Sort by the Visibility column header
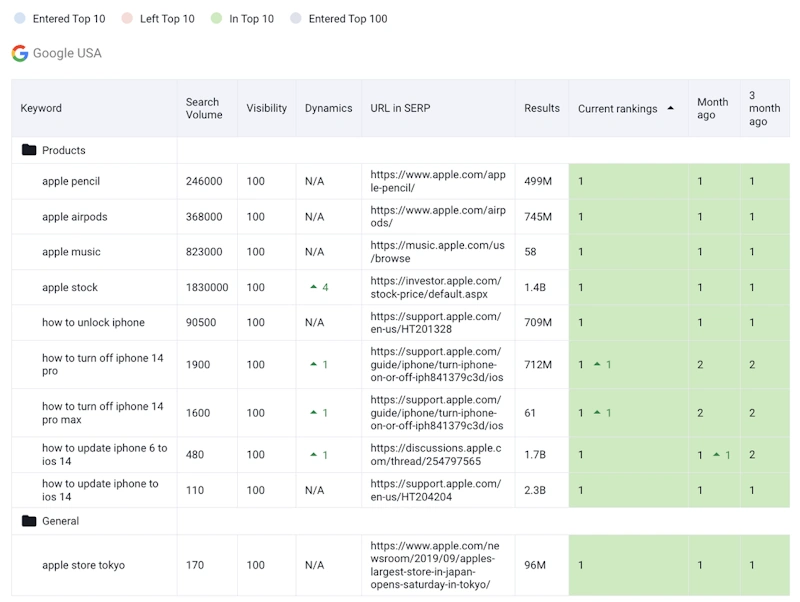This screenshot has width=800, height=602. 266,108
